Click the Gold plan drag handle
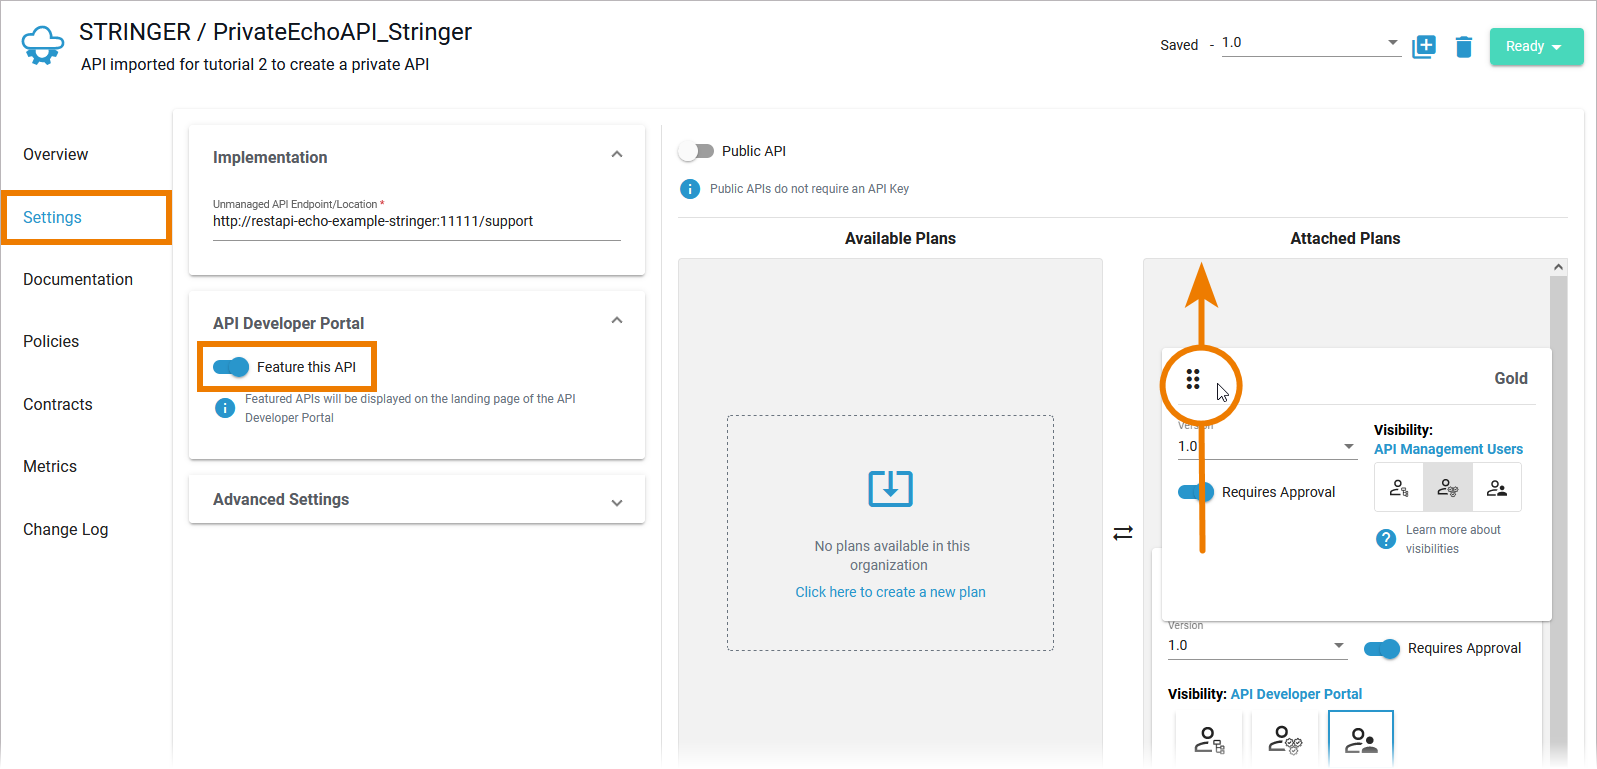Screen dimensions: 1597x769 click(x=1193, y=379)
